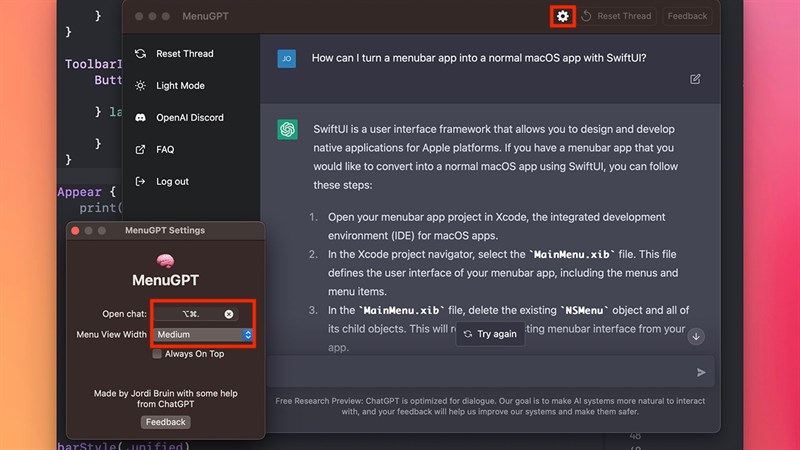Click the Try again button

[x=490, y=334]
